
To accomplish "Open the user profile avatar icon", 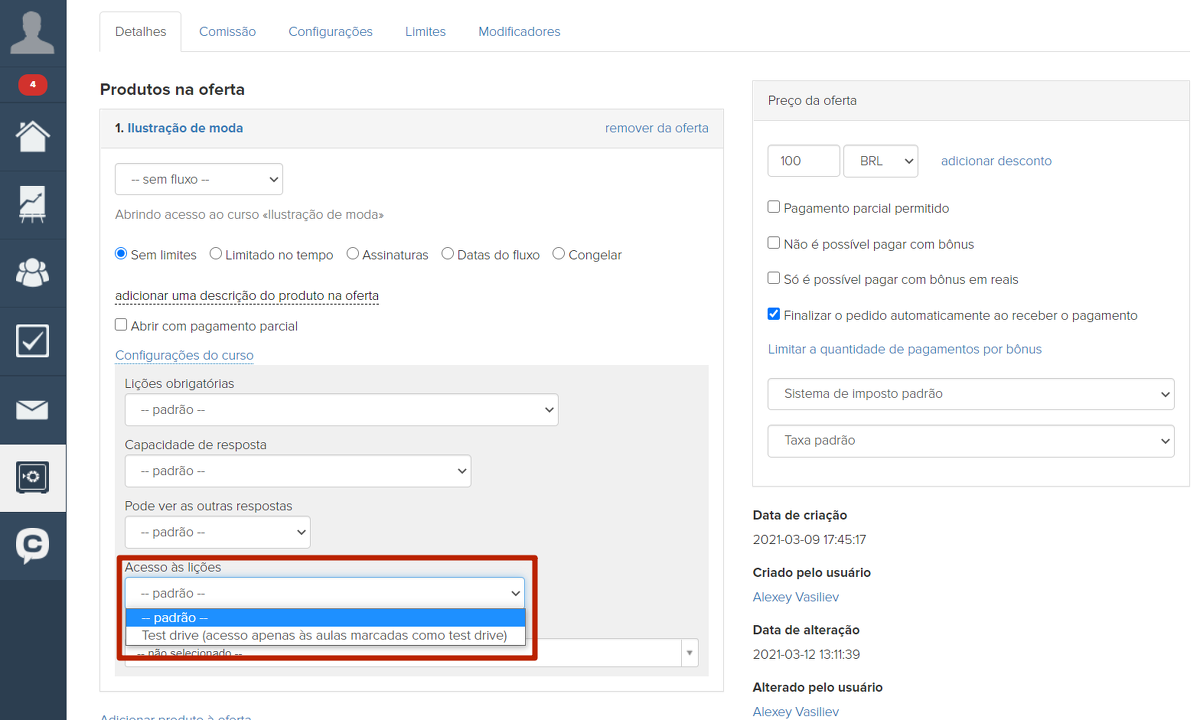I will coord(33,32).
